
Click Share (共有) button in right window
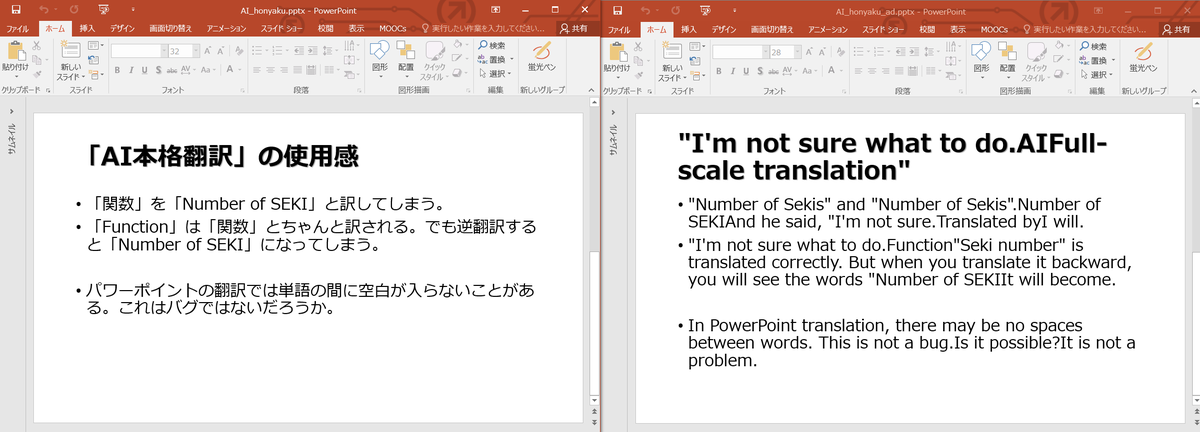1176,30
